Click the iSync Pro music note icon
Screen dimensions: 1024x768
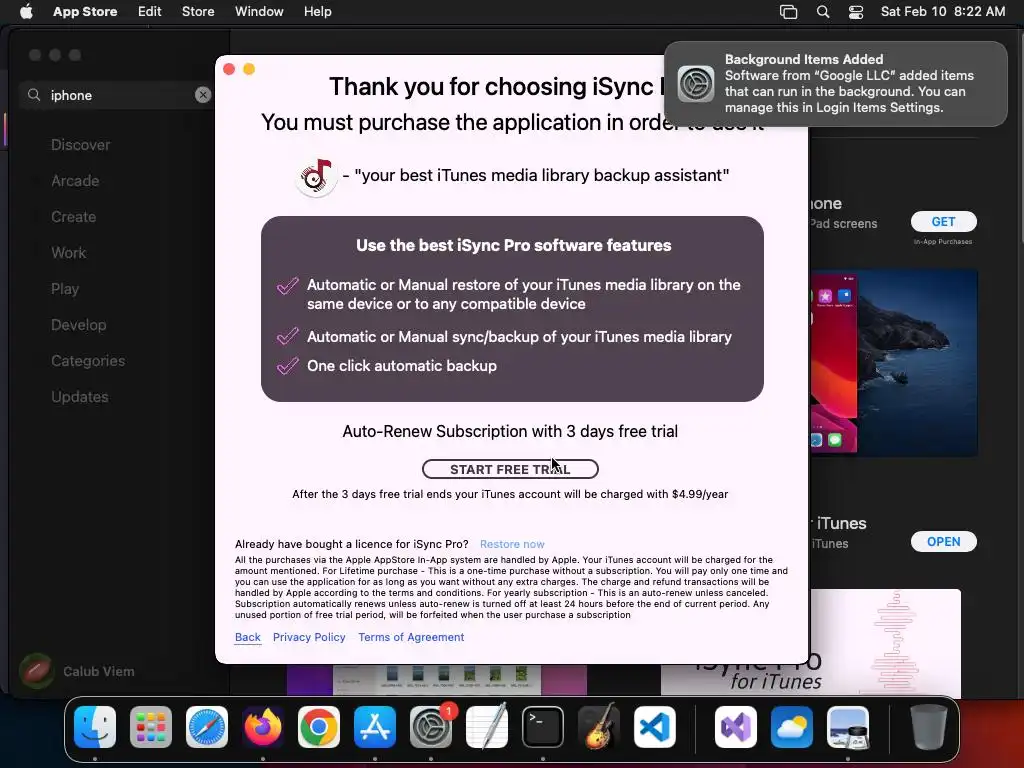[x=316, y=176]
